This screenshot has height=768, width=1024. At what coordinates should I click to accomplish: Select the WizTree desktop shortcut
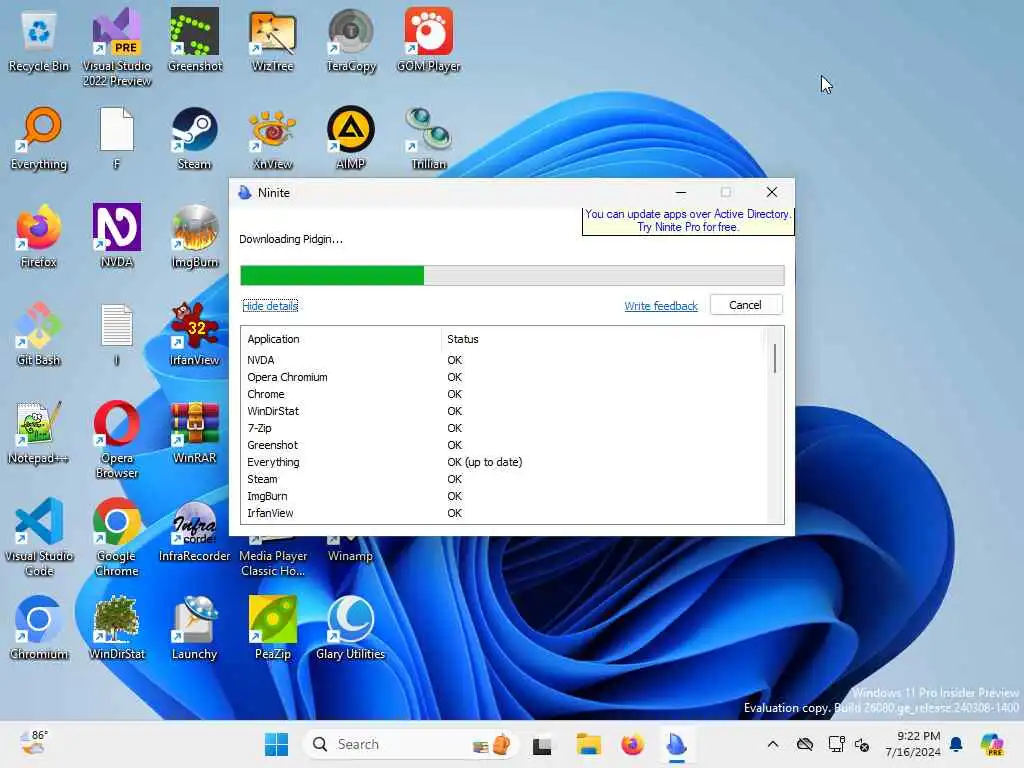pos(272,40)
